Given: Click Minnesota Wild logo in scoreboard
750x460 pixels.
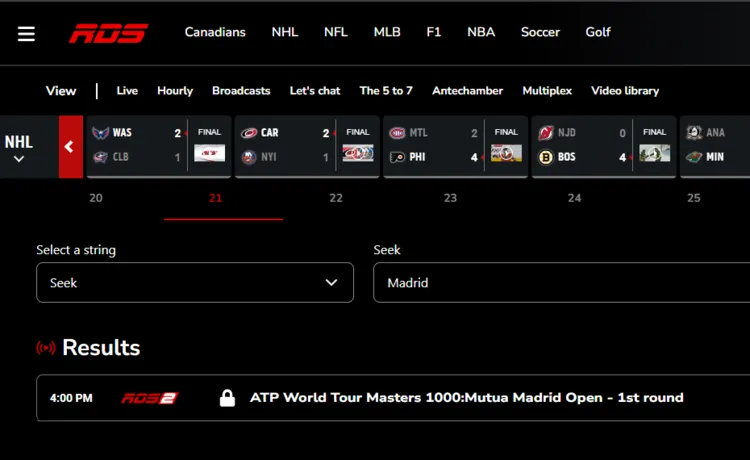Looking at the screenshot, I should [694, 157].
